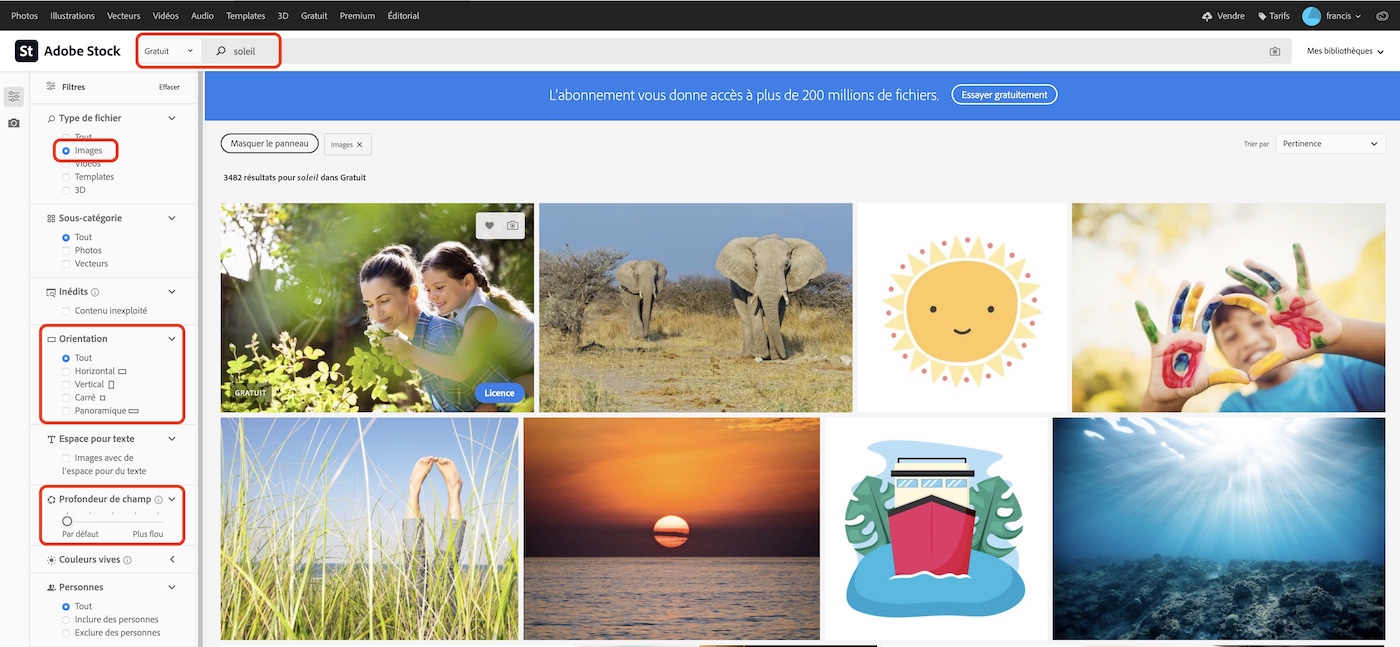Open the Illustrations menu in the top bar

click(x=72, y=15)
